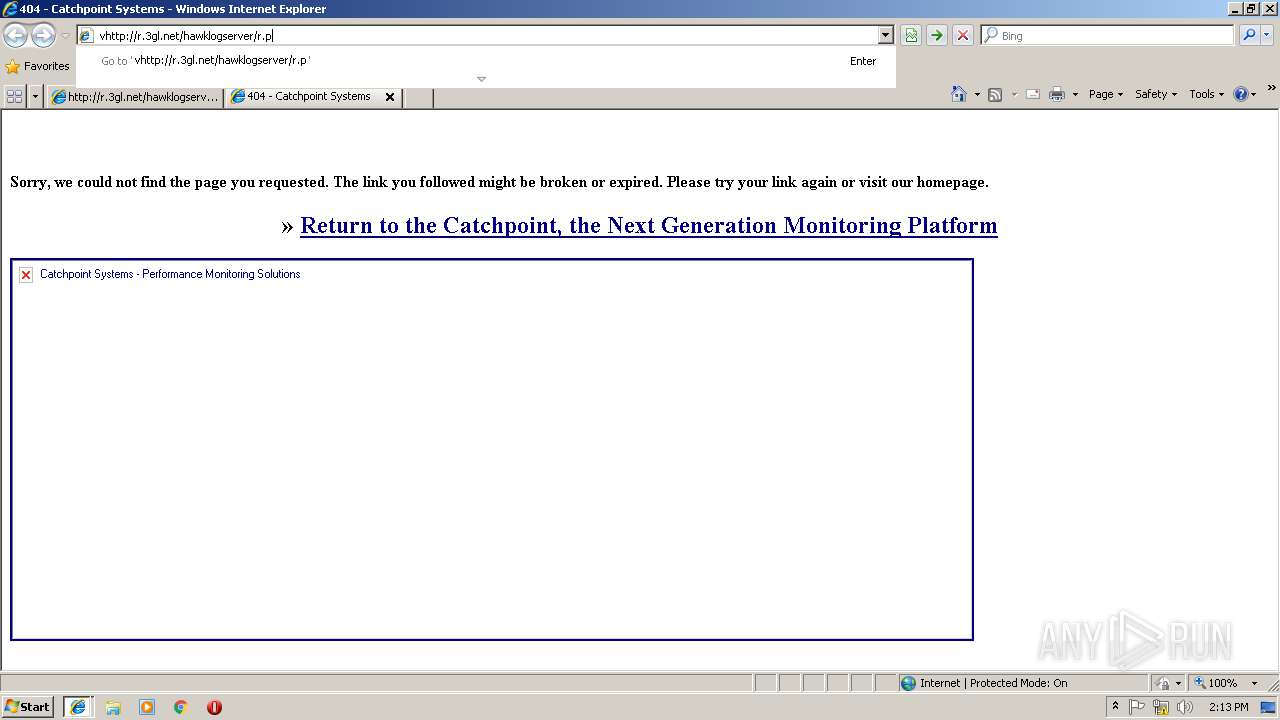Viewport: 1280px width, 720px height.
Task: Click the Zoom level 100% button
Action: coord(1215,683)
